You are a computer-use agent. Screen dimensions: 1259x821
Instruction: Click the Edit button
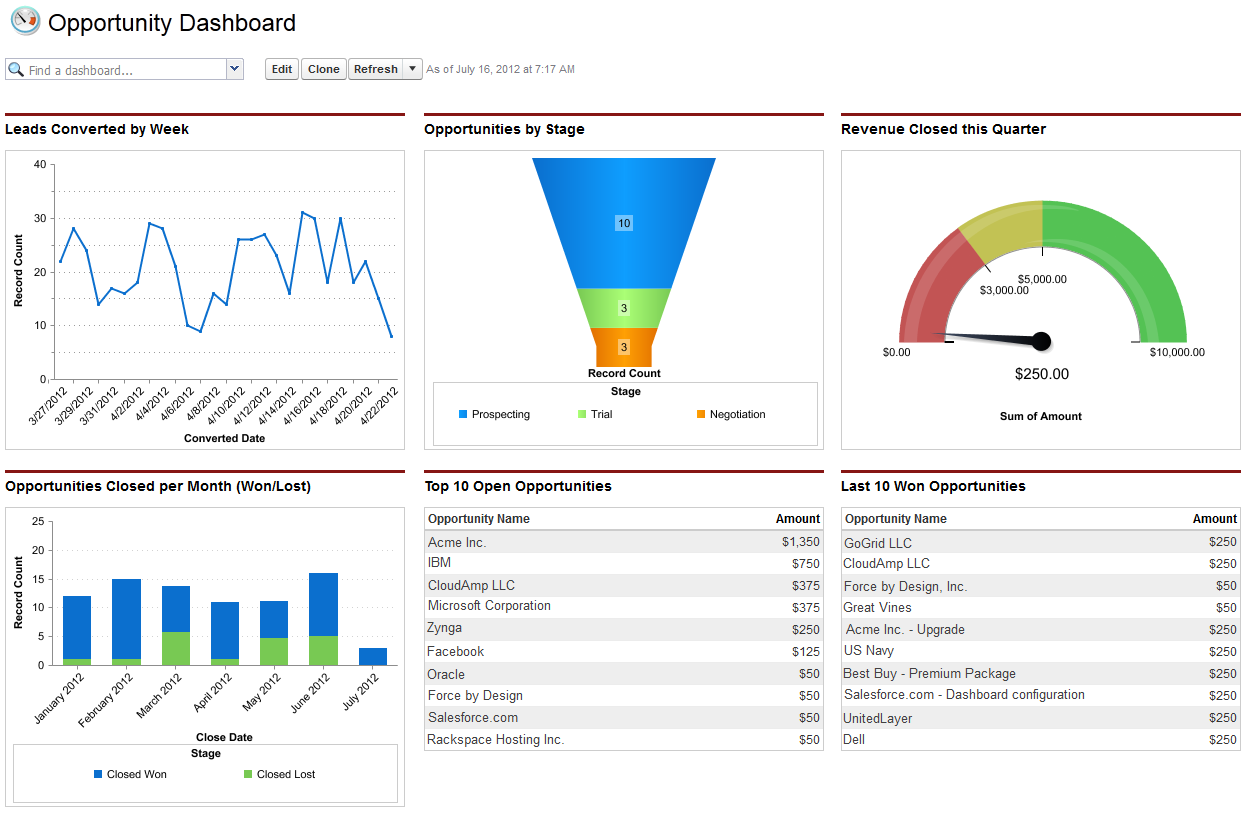282,69
